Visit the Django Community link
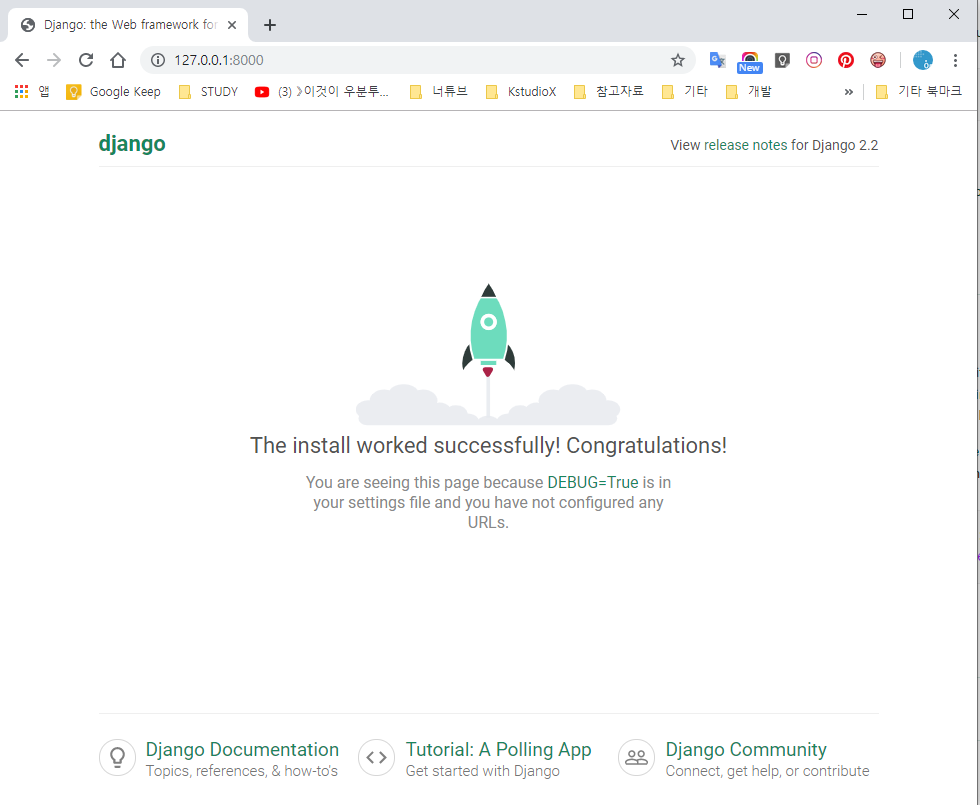980x805 pixels. tap(746, 750)
